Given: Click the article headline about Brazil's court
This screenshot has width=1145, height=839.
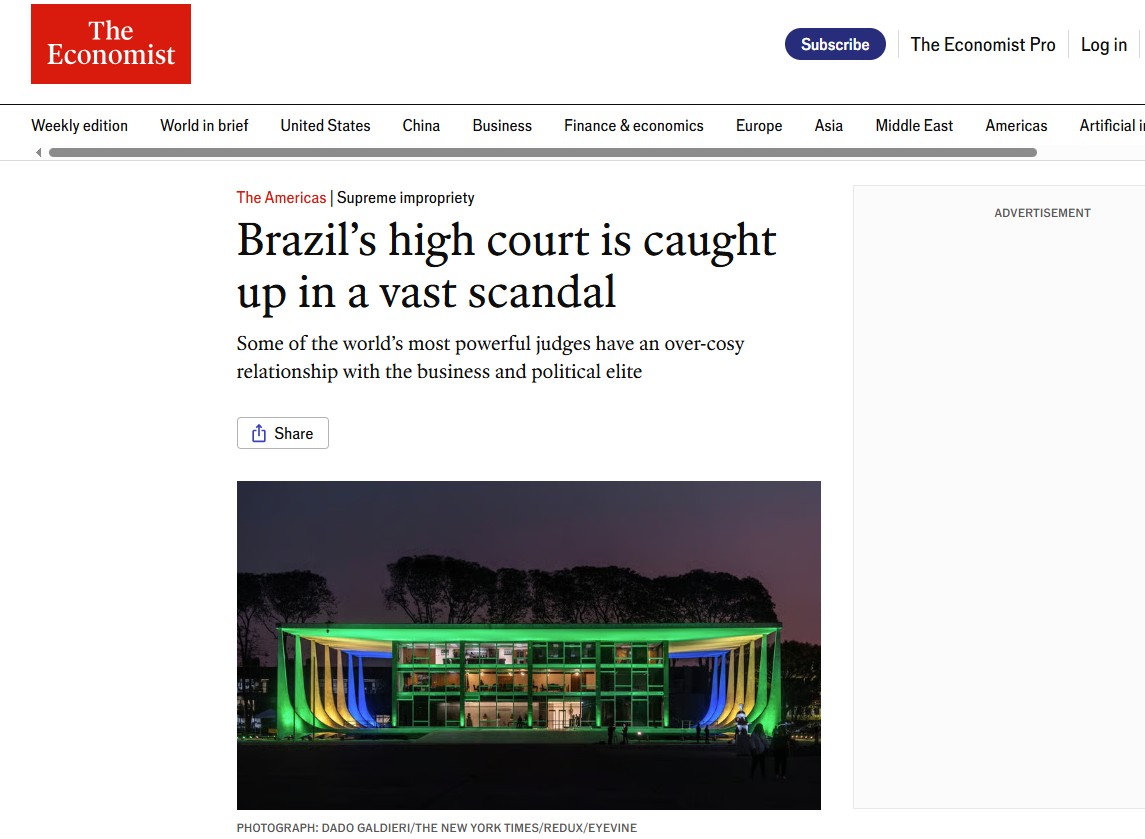Looking at the screenshot, I should 506,266.
